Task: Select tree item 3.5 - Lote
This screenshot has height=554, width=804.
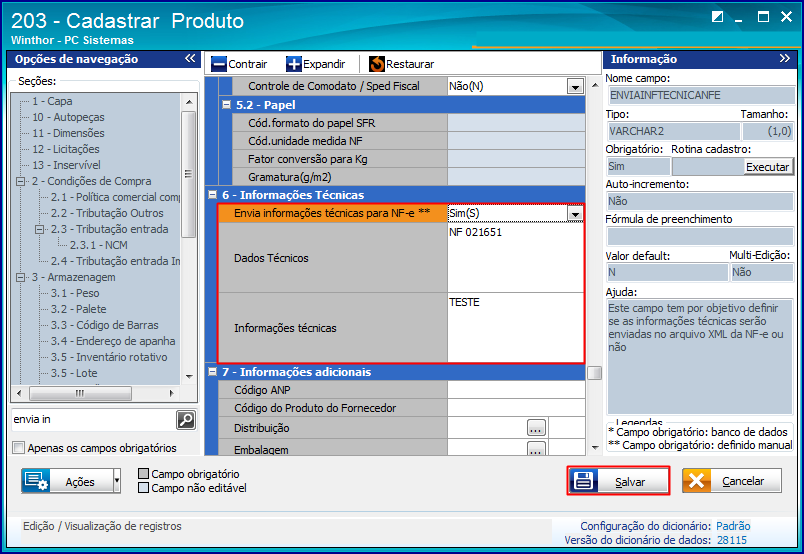Action: pyautogui.click(x=74, y=373)
